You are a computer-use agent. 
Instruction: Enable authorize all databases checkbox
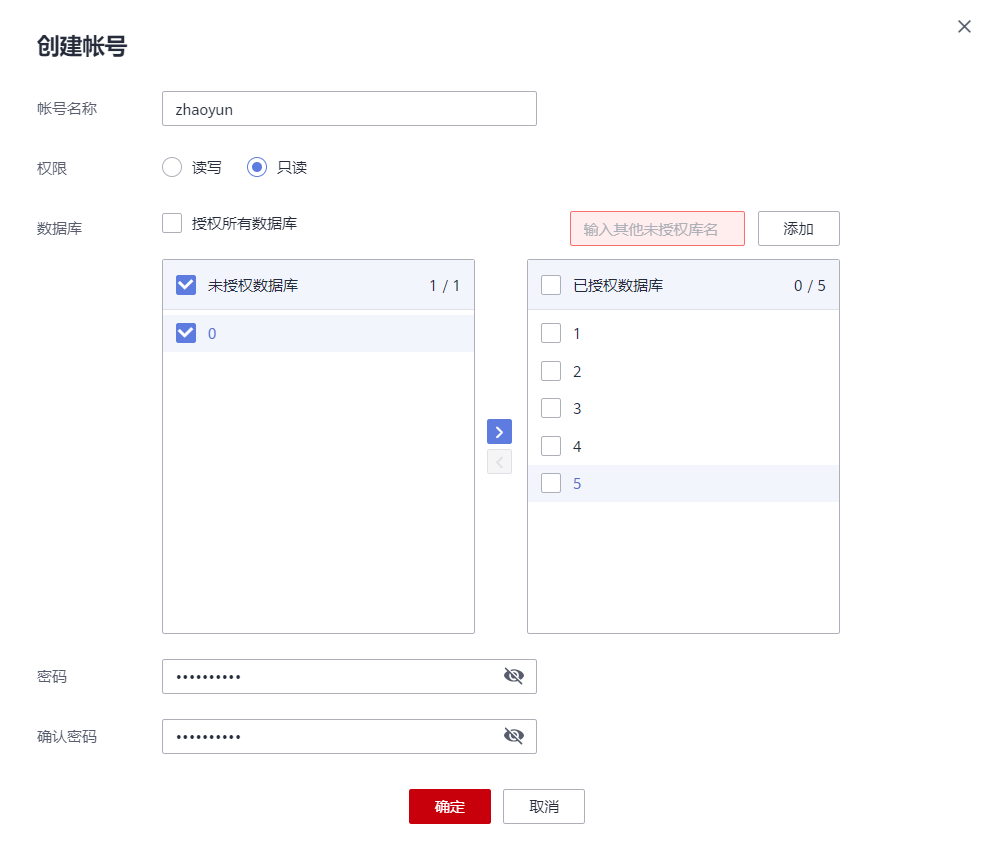click(172, 223)
